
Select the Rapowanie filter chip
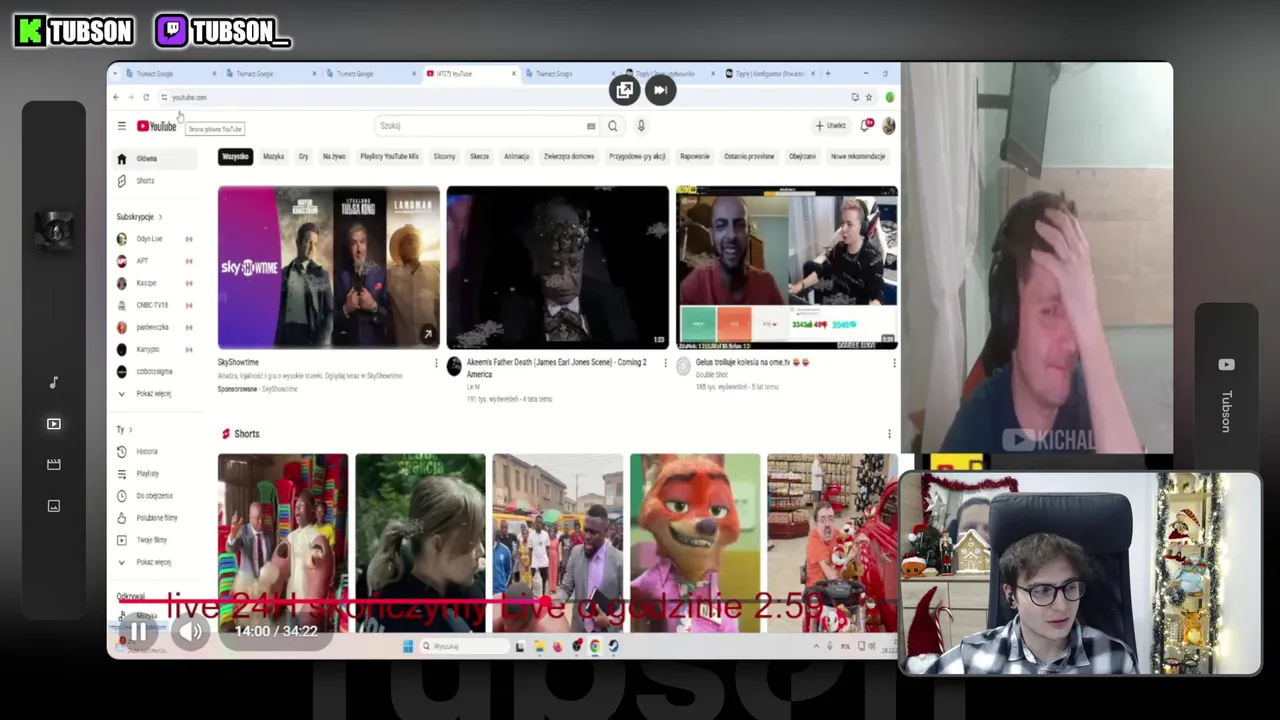click(x=695, y=157)
